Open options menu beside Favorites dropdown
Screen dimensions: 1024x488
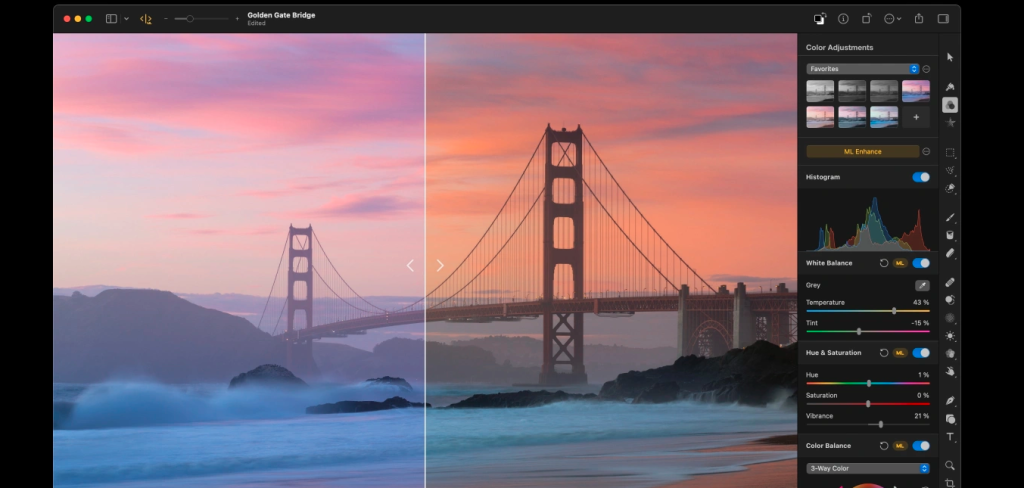click(926, 69)
